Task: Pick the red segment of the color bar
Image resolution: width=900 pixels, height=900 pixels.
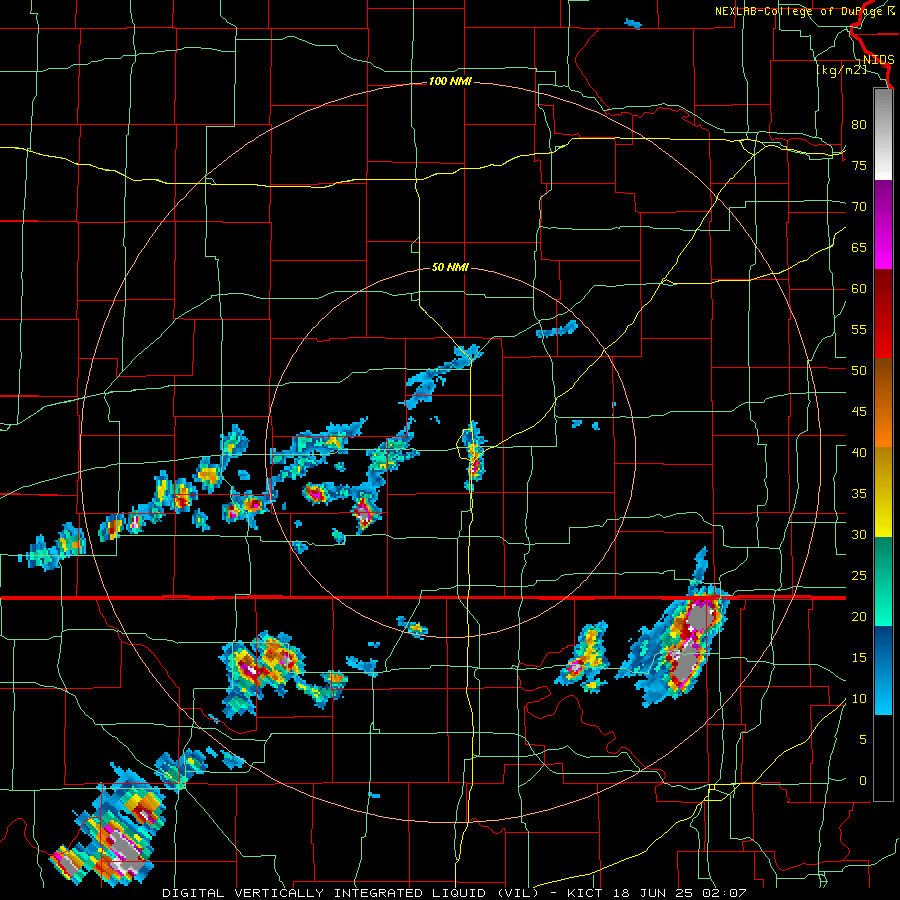Action: (883, 313)
